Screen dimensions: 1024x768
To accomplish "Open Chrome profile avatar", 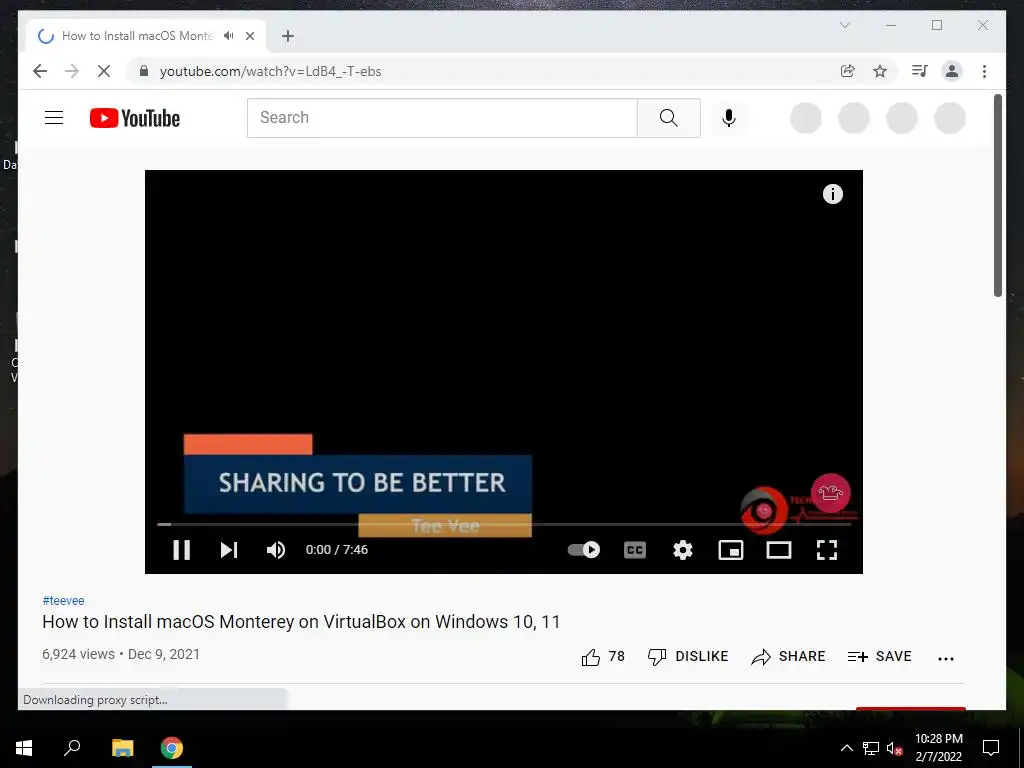I will (952, 71).
